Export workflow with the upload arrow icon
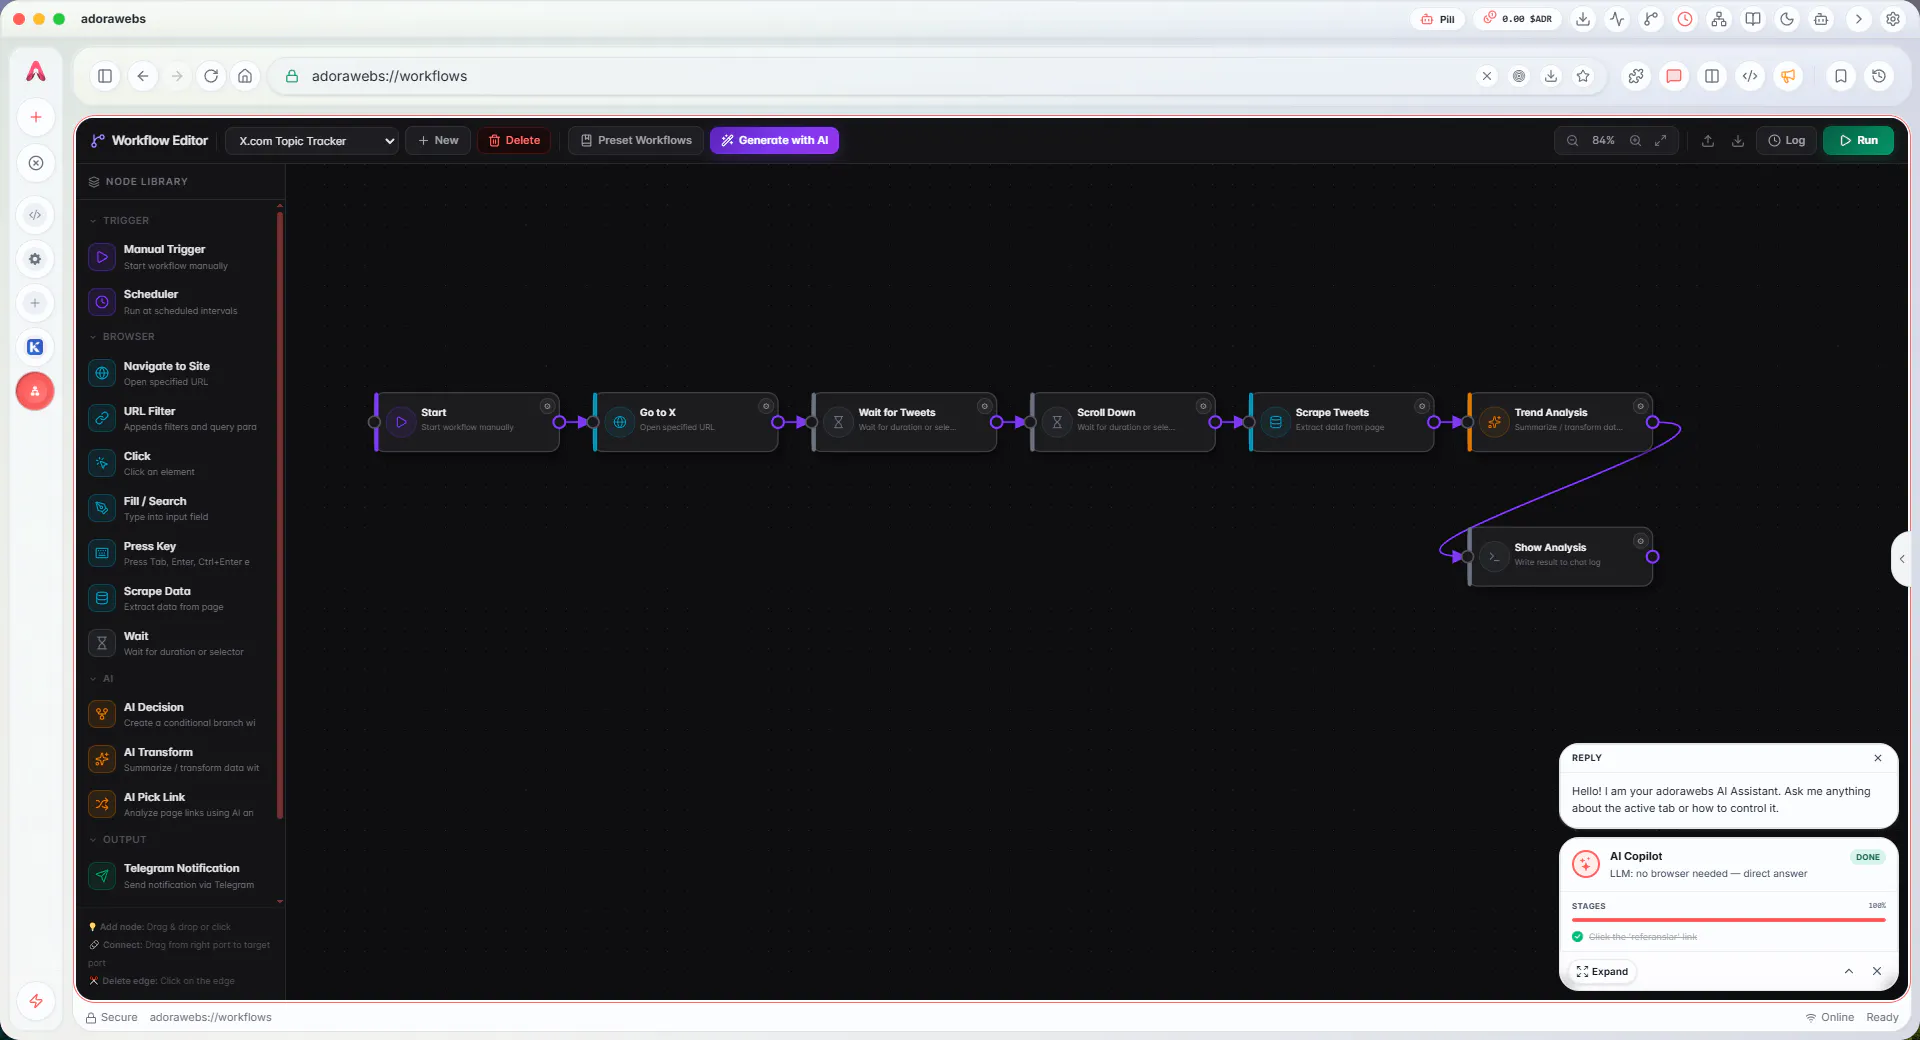This screenshot has width=1920, height=1040. [x=1708, y=141]
